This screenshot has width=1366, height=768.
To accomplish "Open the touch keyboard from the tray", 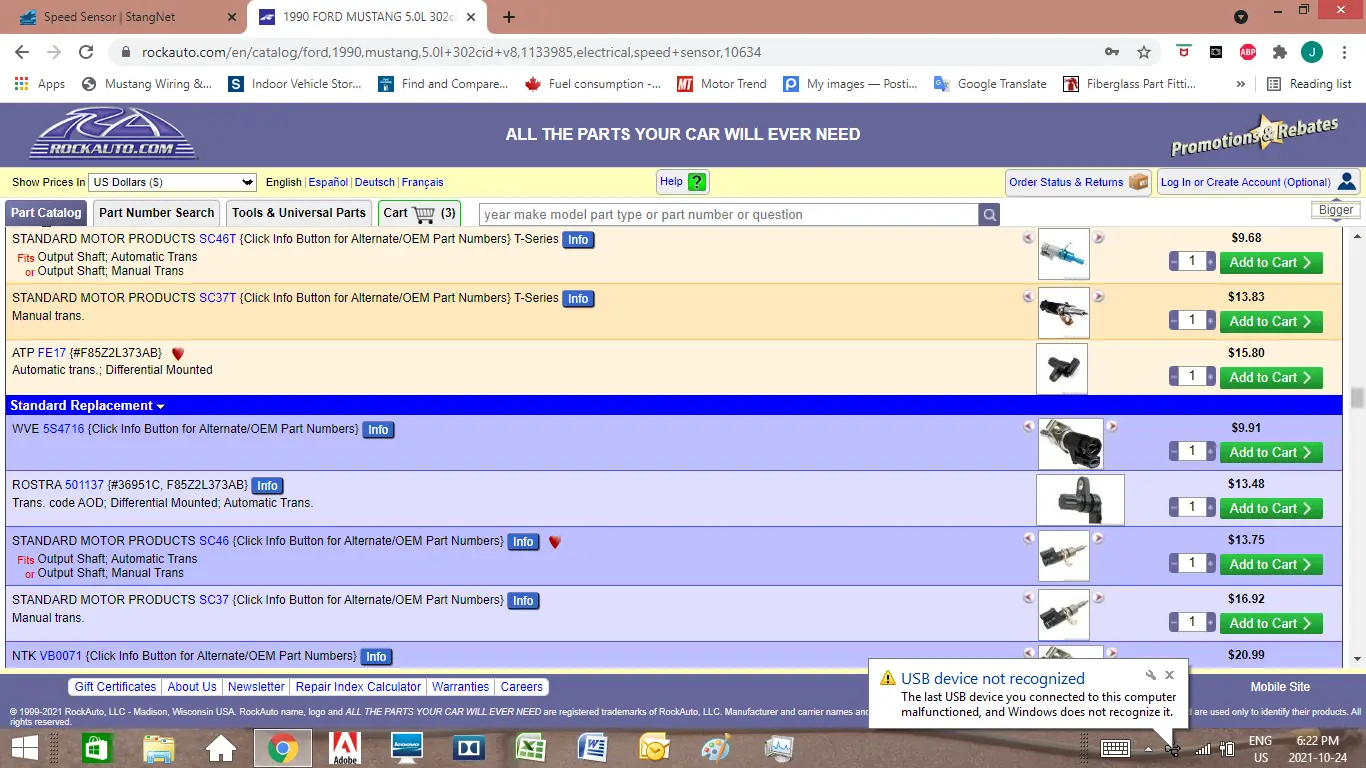I will point(1115,748).
